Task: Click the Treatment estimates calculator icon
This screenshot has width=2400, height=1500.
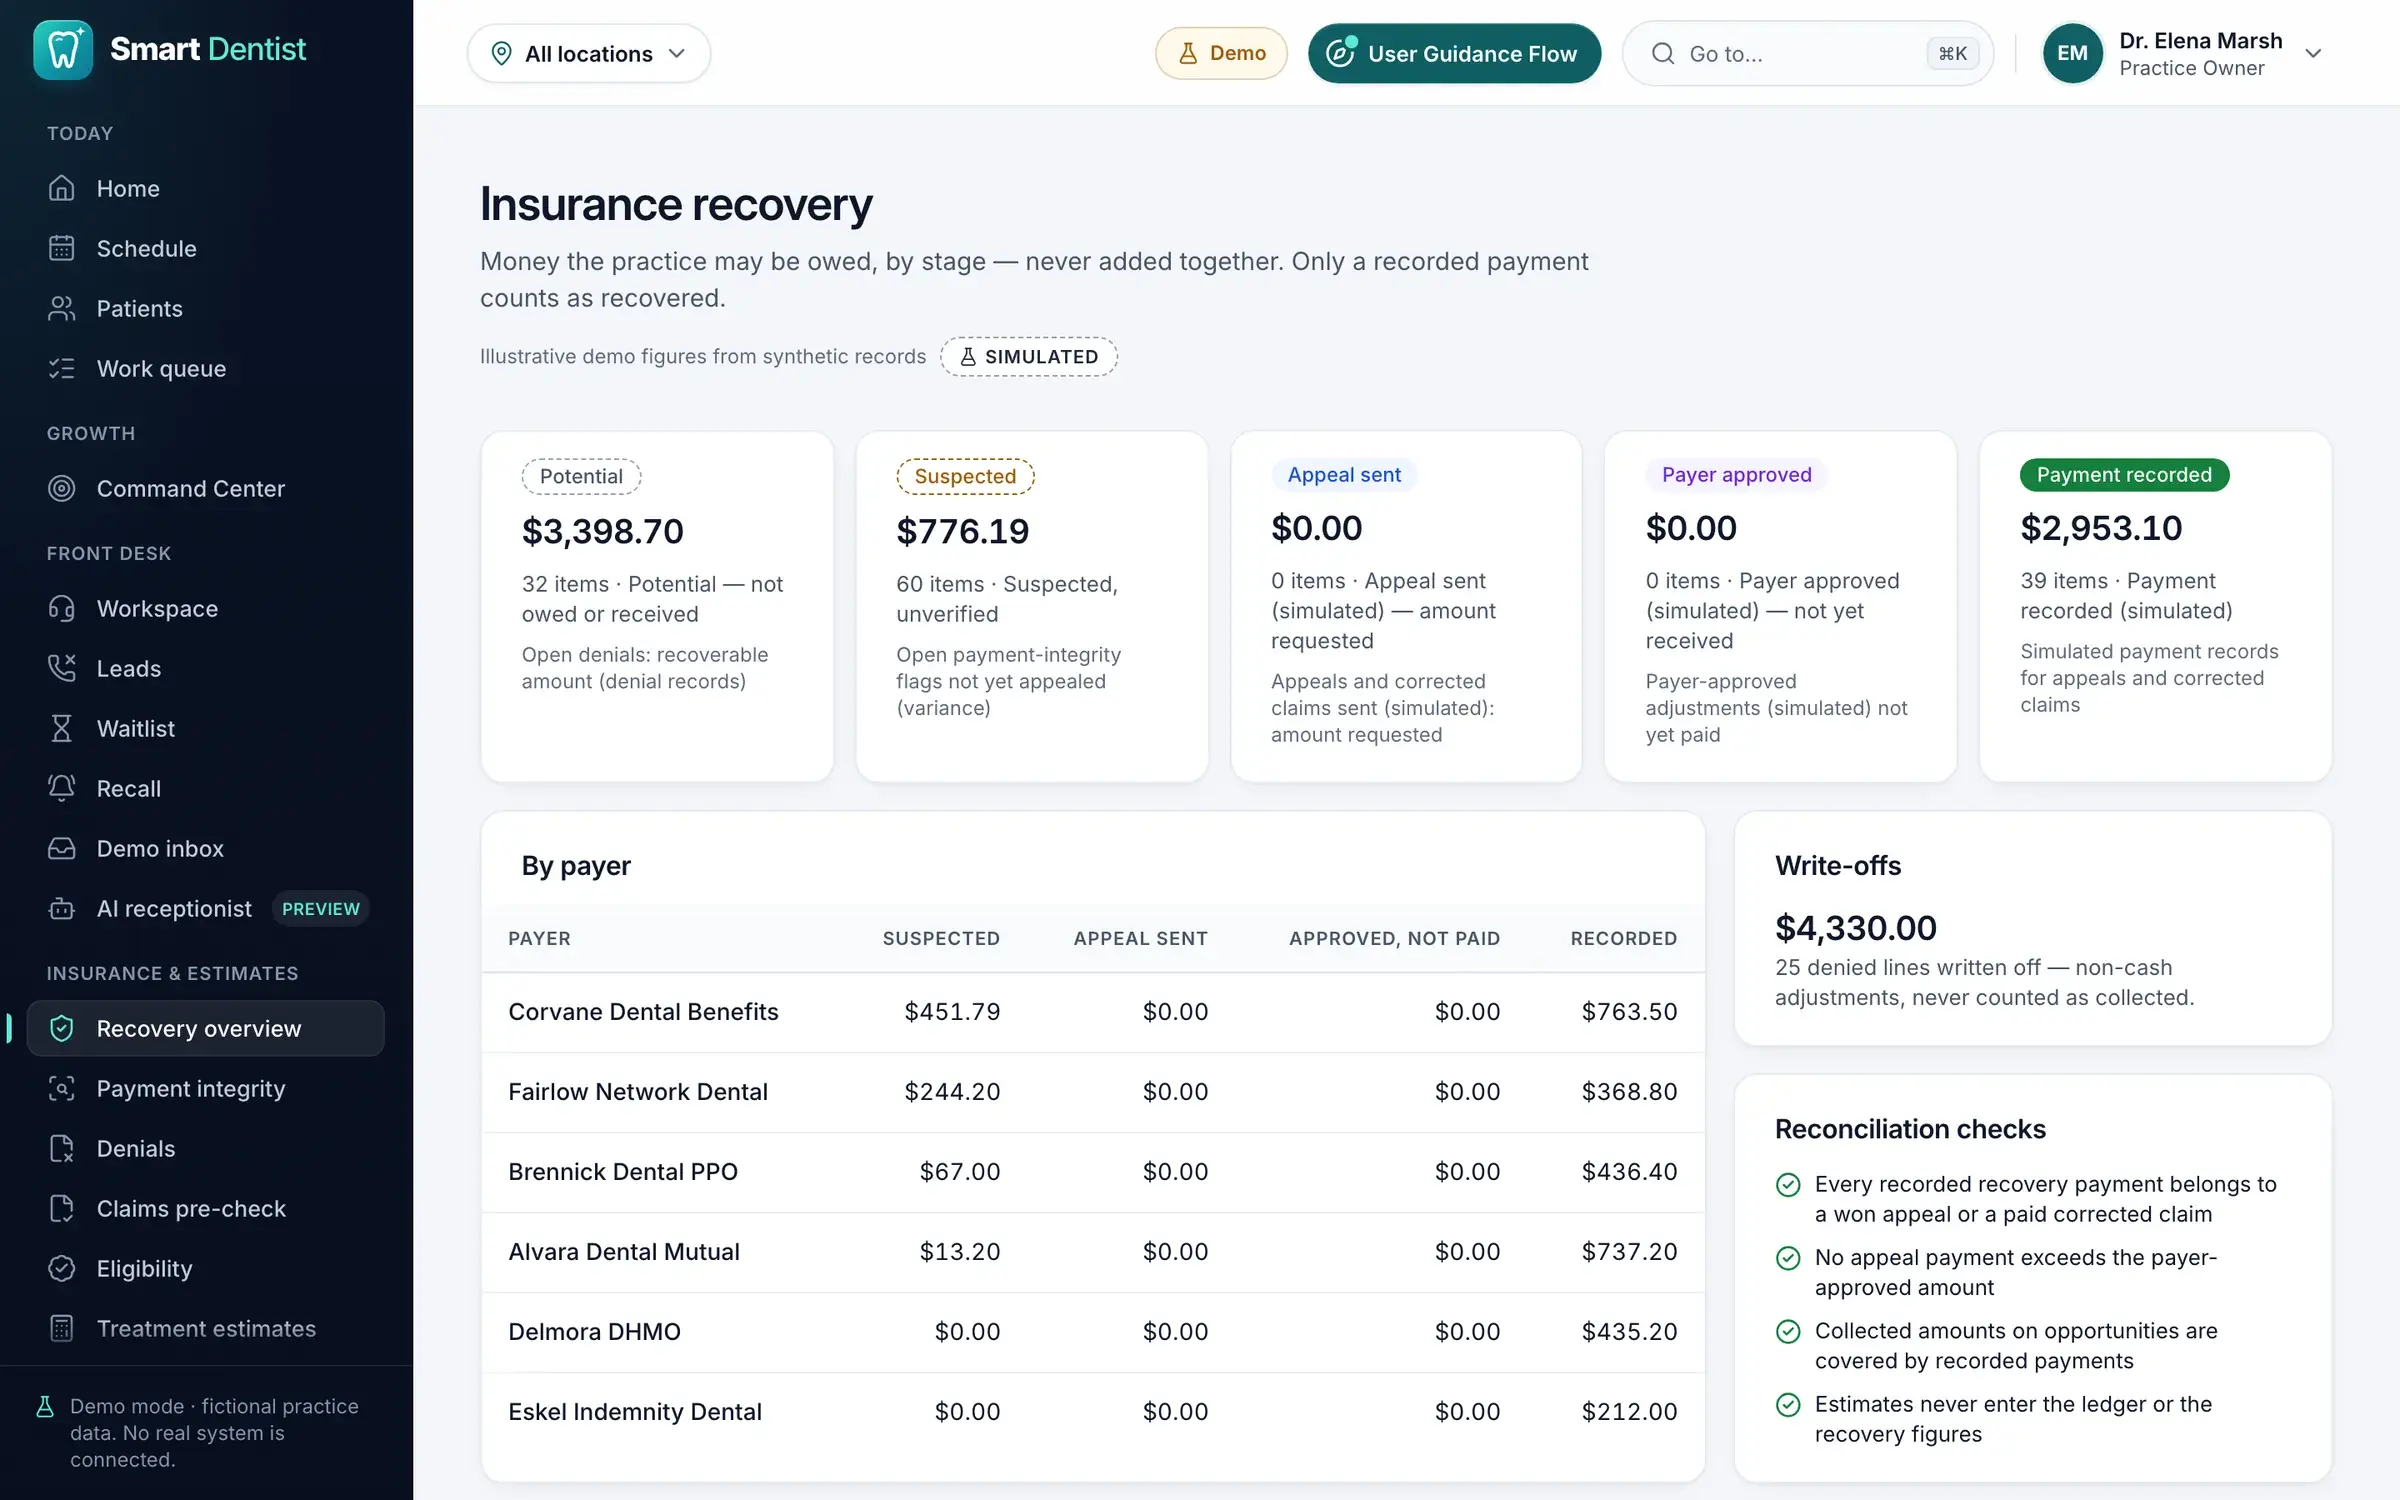Action: coord(62,1328)
